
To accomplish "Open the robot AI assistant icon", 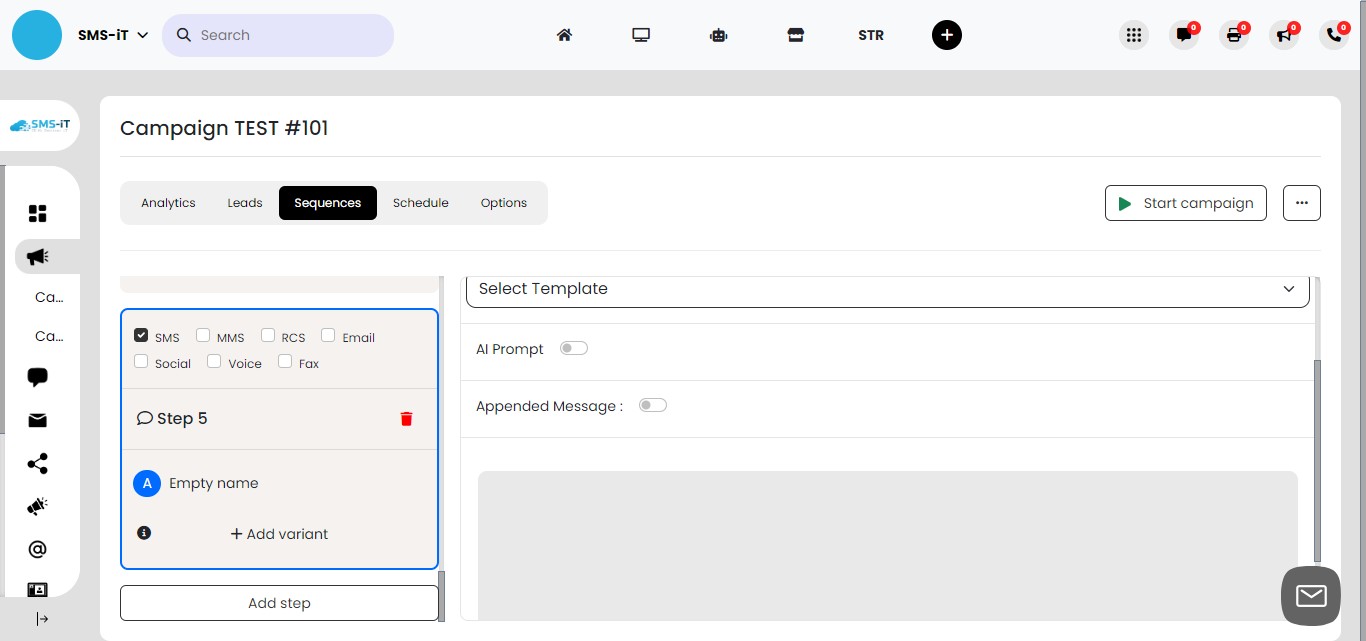I will click(718, 35).
